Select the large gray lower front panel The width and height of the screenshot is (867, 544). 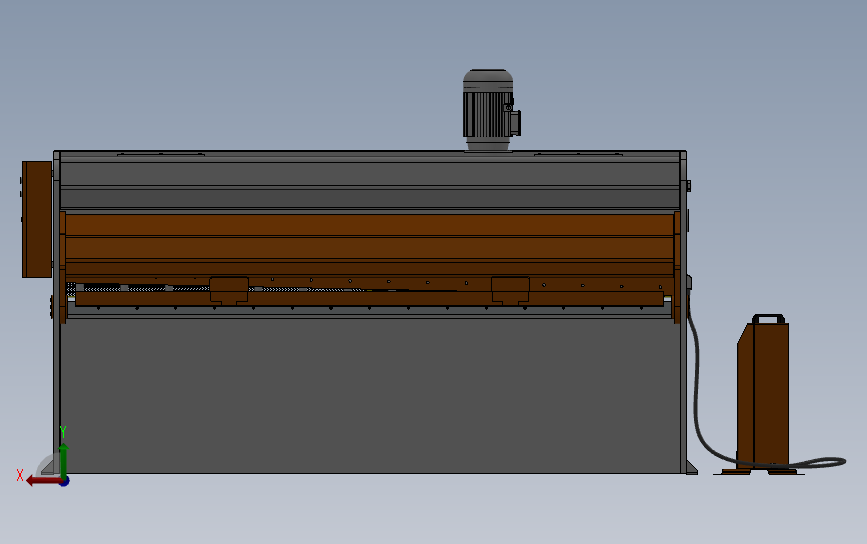click(369, 395)
